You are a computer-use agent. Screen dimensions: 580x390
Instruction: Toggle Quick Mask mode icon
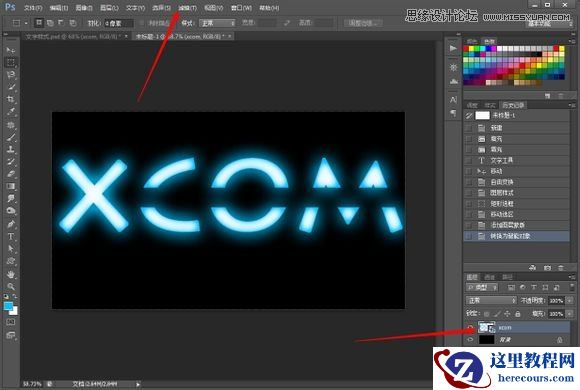point(11,322)
